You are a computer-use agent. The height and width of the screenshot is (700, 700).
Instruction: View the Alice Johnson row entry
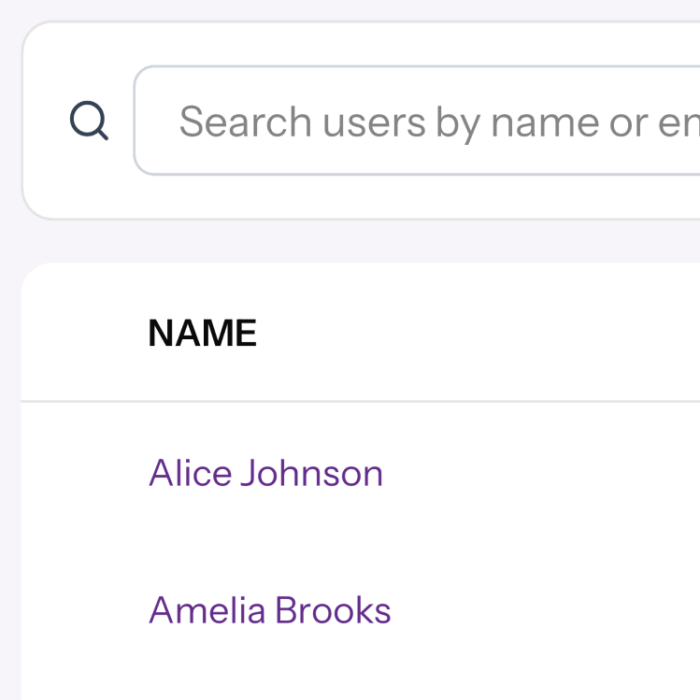[x=266, y=473]
